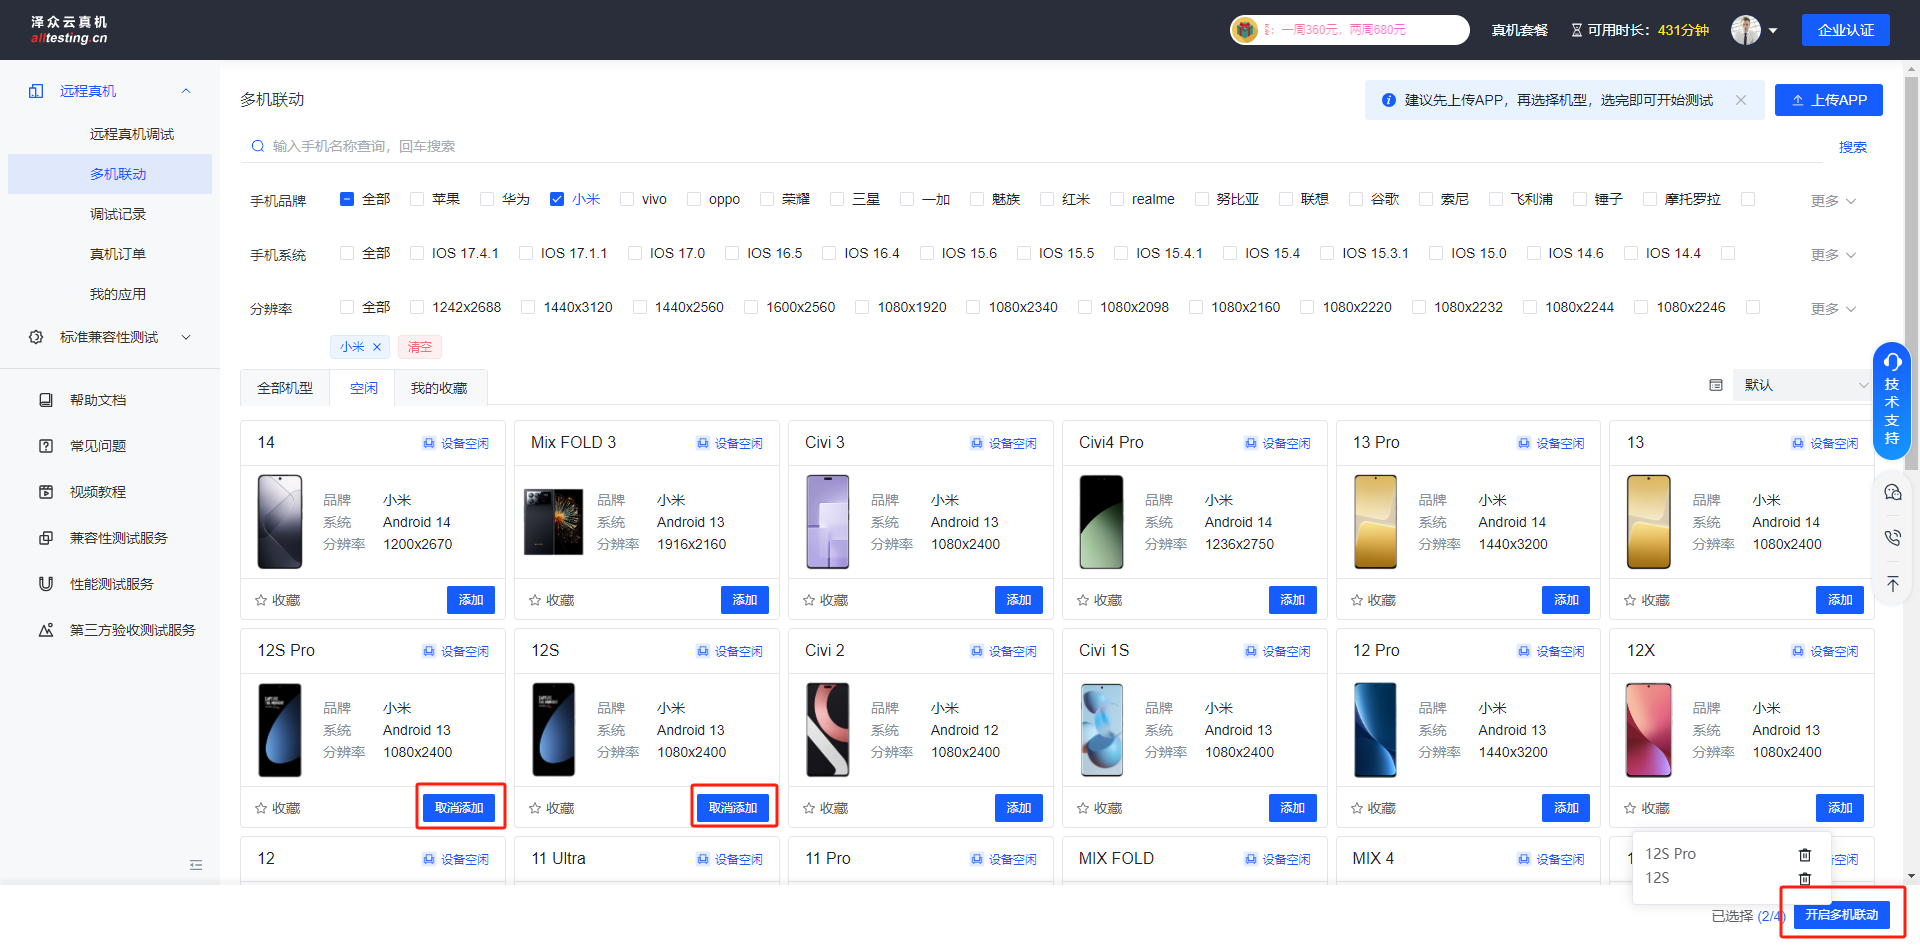Expand the 标准兼容性测试 sidebar menu
This screenshot has width=1920, height=945.
pos(109,337)
